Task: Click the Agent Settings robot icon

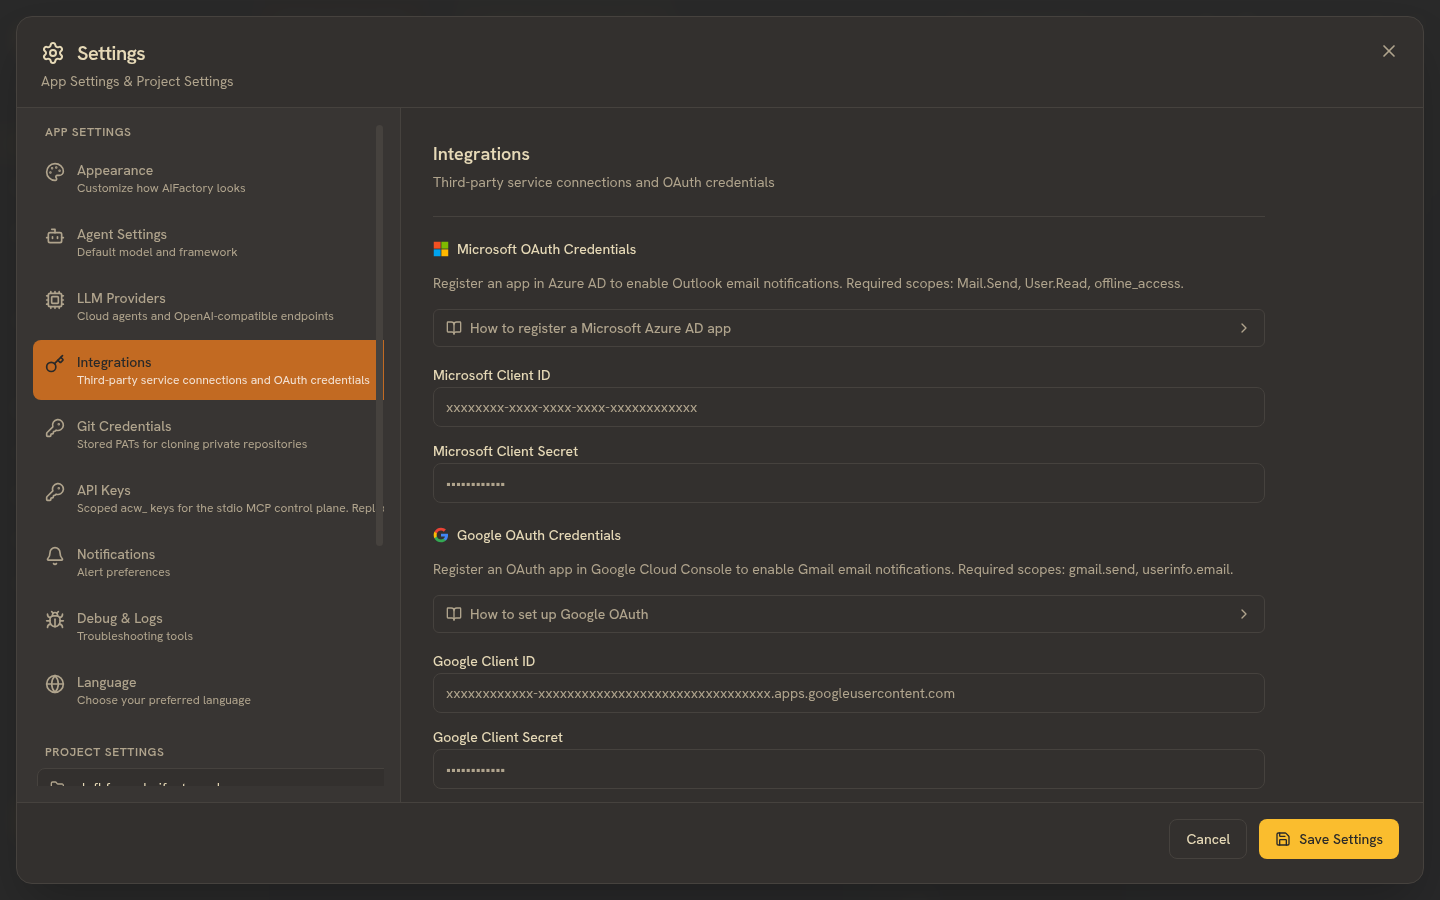Action: pos(55,236)
